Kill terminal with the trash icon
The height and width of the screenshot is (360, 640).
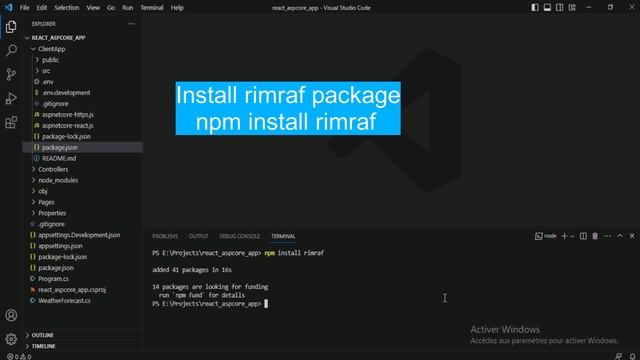[595, 236]
